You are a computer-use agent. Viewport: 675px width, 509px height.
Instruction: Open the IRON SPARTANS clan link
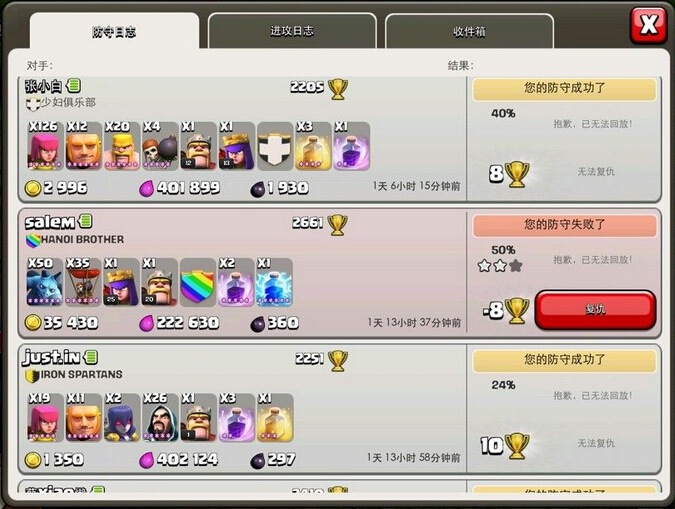[81, 375]
